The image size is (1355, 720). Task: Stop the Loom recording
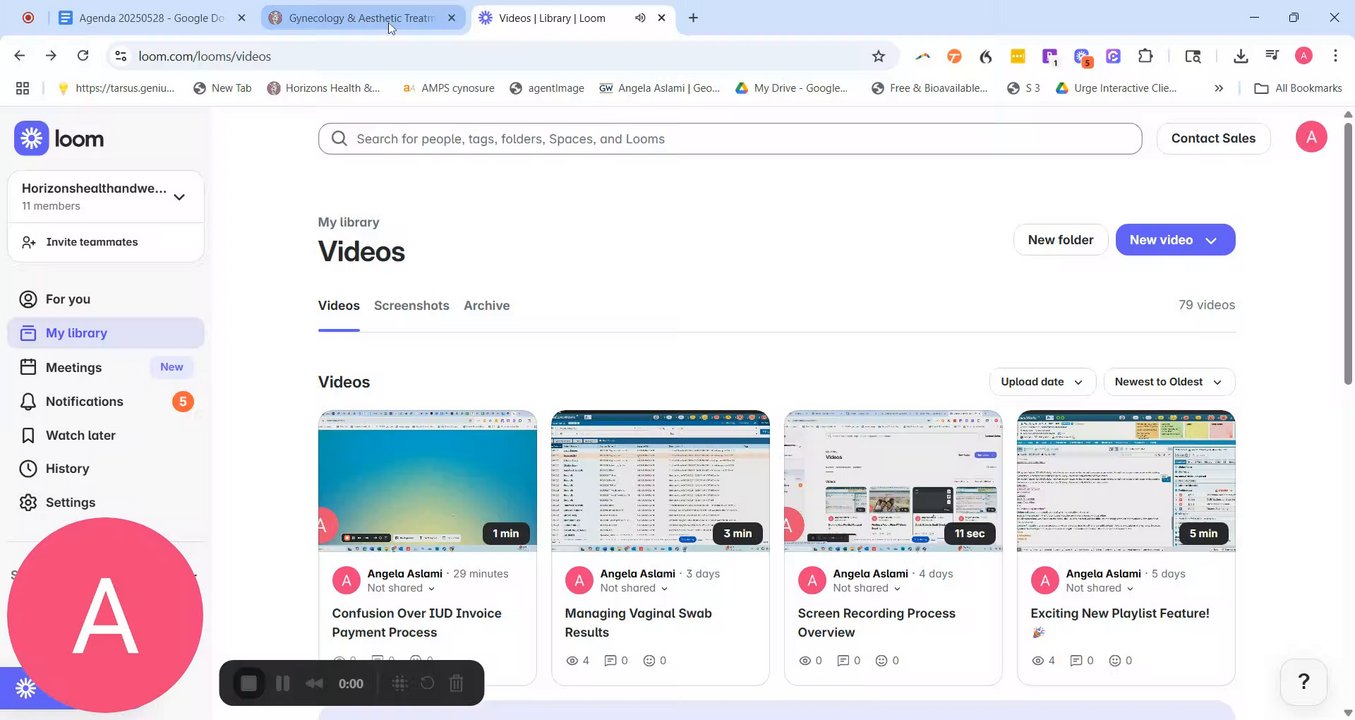tap(249, 683)
